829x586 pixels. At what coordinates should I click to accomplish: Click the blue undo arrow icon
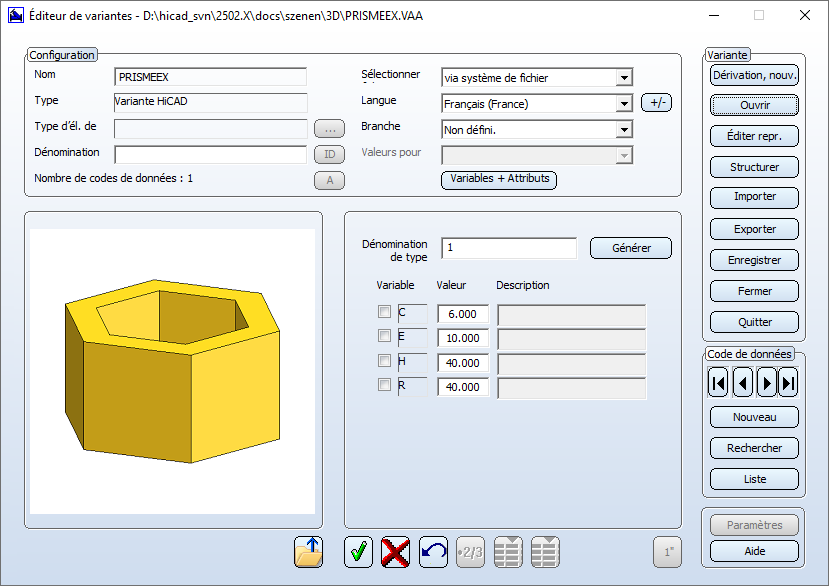coord(433,552)
